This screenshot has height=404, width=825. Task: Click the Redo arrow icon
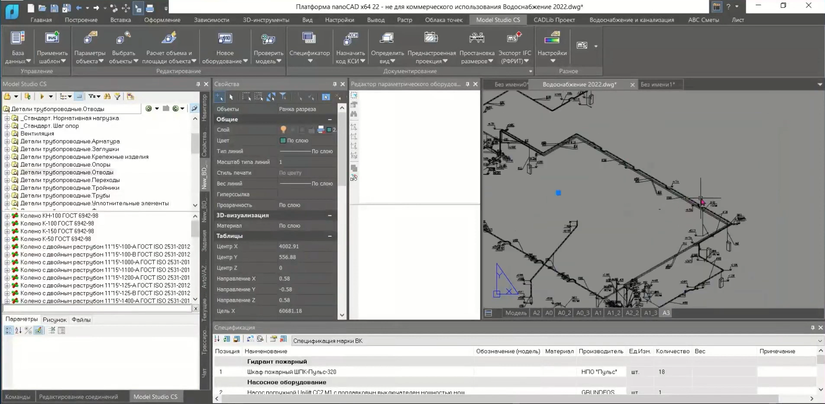pos(96,8)
